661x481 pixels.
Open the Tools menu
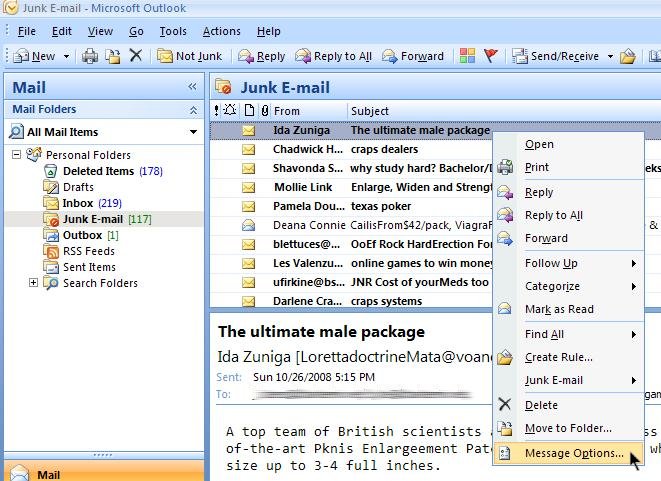click(173, 31)
